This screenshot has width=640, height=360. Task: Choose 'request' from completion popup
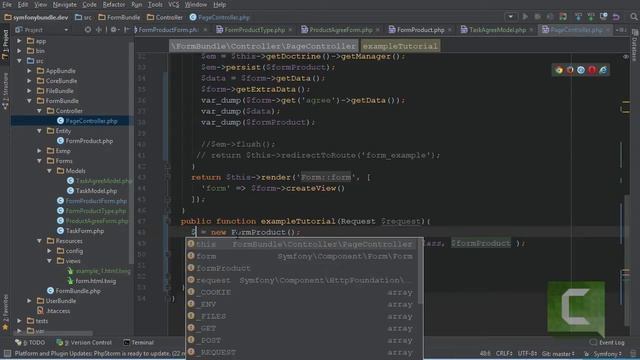pos(303,280)
